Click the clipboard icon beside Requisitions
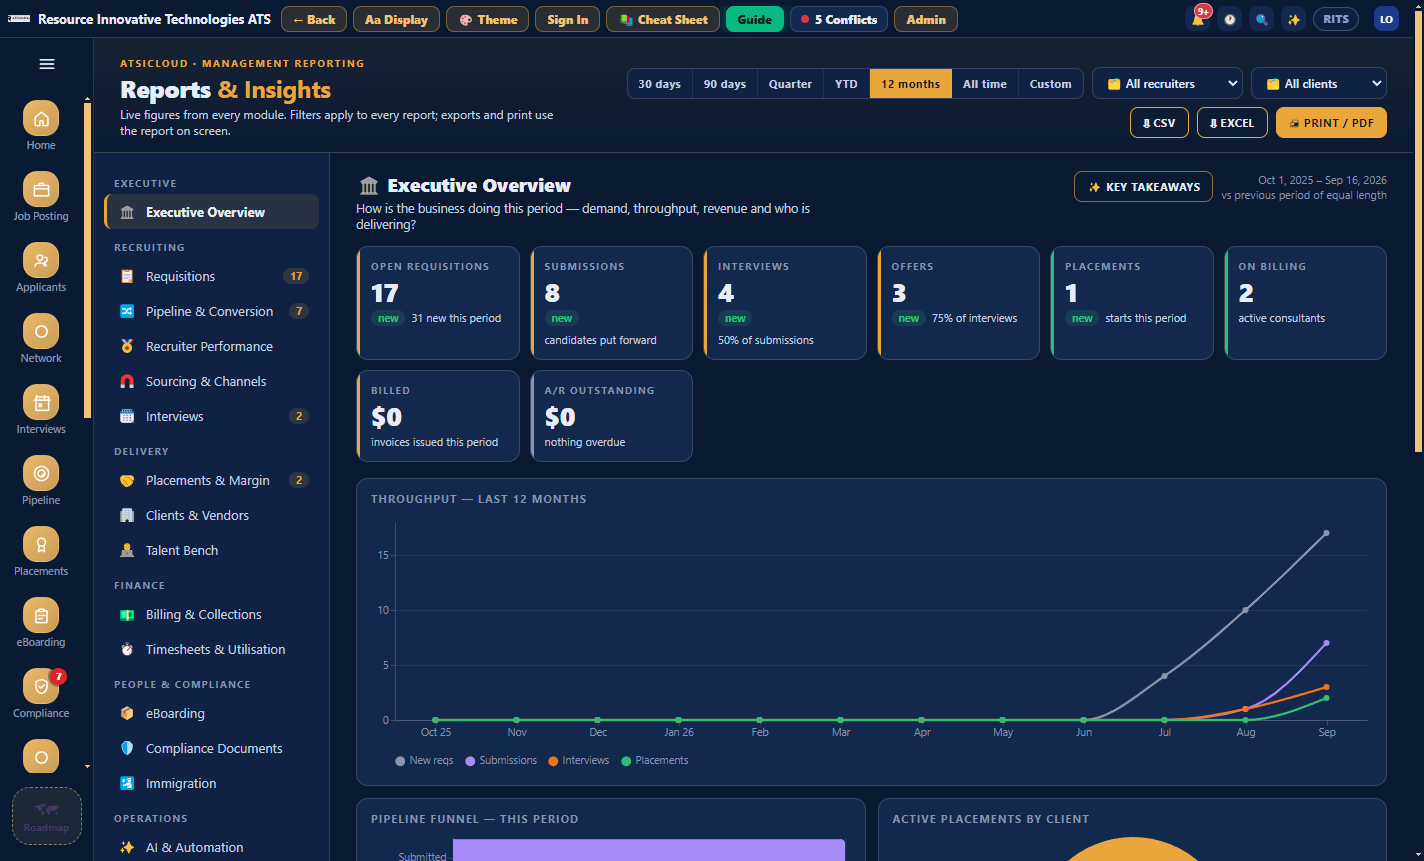This screenshot has width=1424, height=861. 127,277
